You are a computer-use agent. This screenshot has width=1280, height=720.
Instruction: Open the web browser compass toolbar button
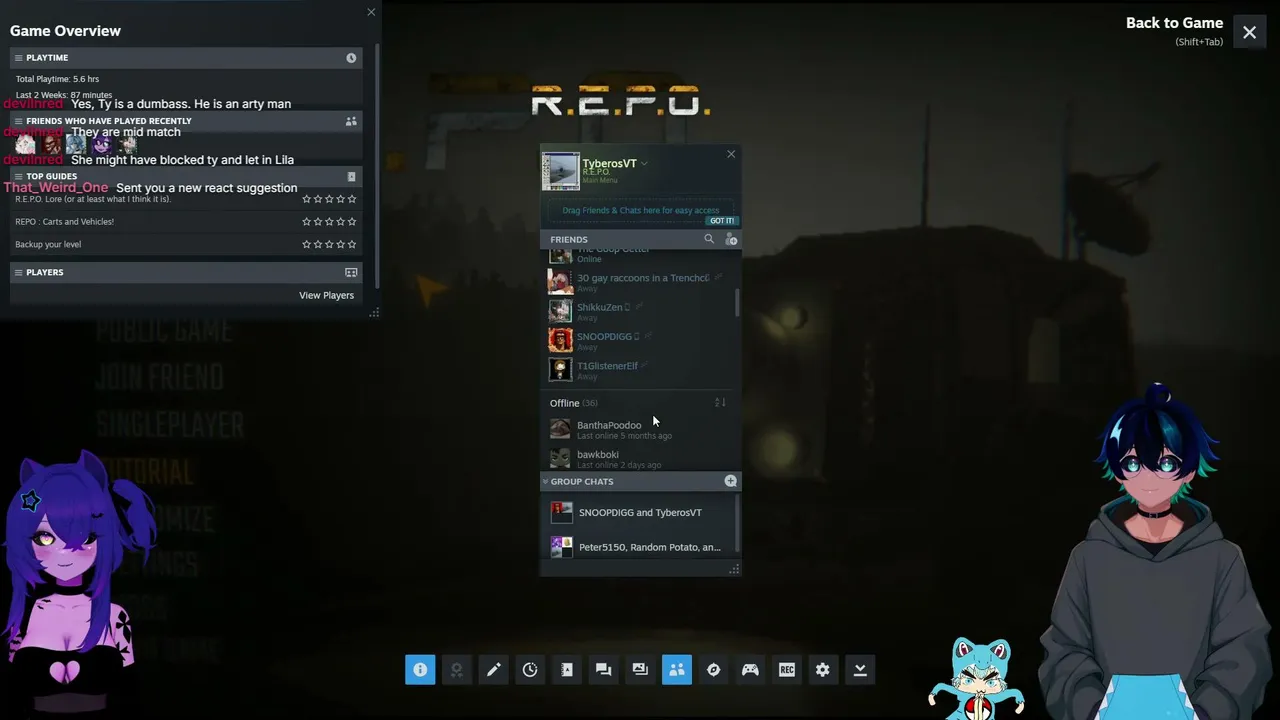pos(713,670)
